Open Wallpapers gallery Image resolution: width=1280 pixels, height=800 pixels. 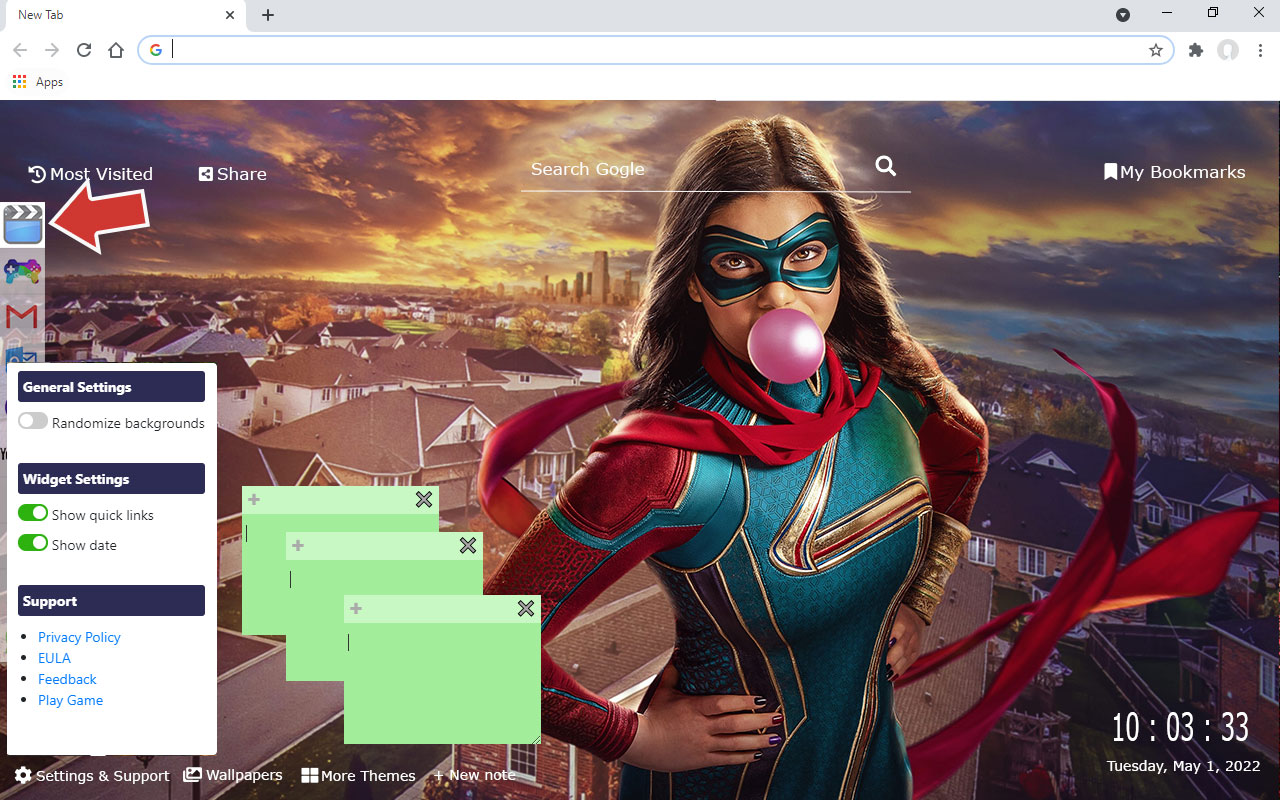[233, 775]
